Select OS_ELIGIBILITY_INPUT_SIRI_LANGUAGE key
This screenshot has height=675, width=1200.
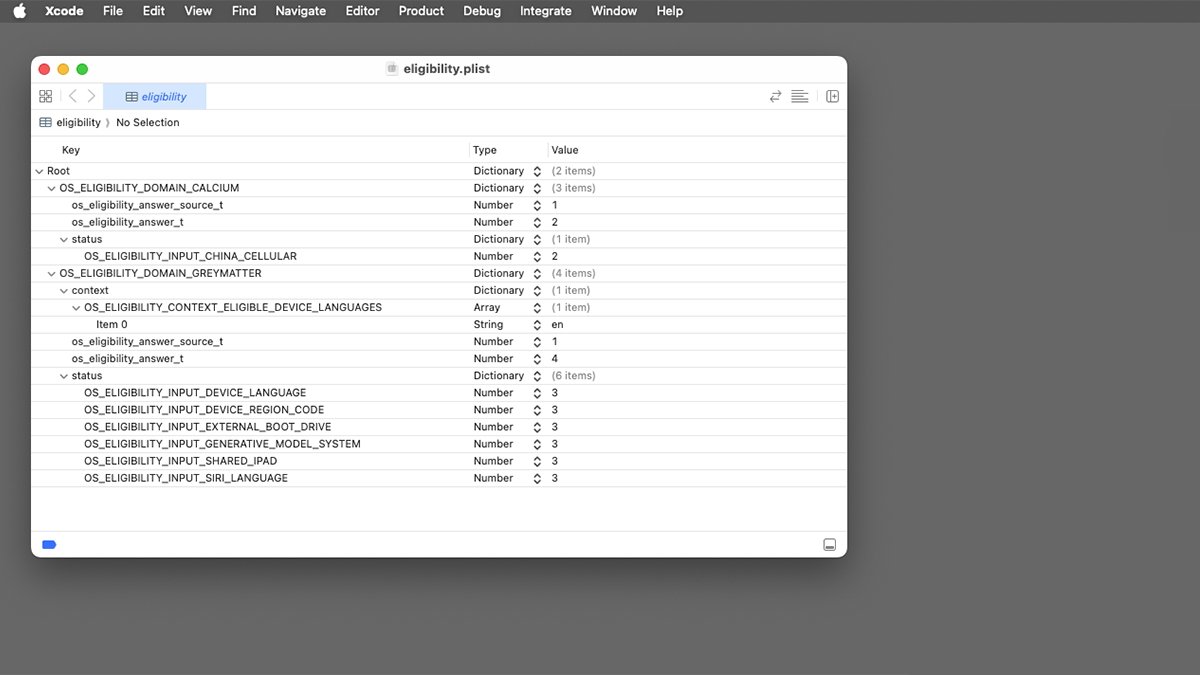coord(186,478)
